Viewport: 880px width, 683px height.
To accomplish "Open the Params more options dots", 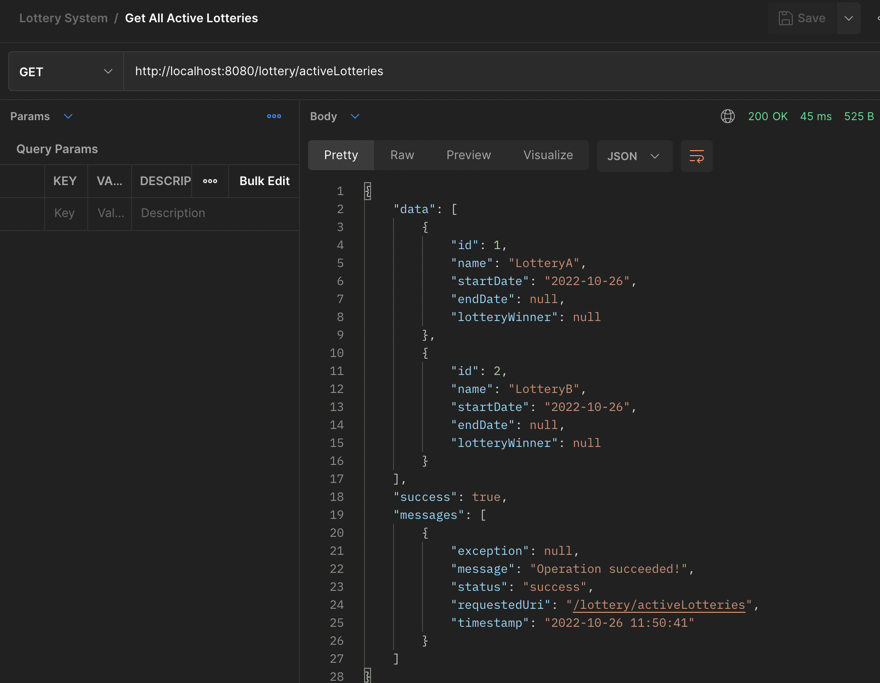I will point(274,116).
